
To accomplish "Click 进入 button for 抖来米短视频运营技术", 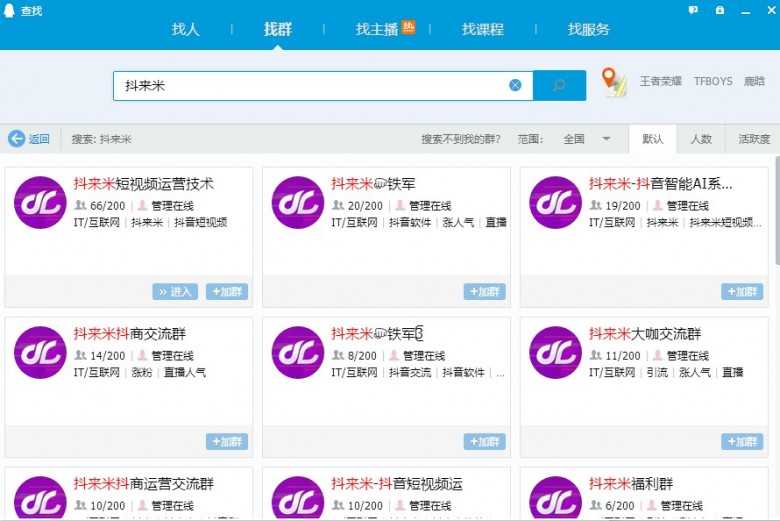I will tap(175, 292).
